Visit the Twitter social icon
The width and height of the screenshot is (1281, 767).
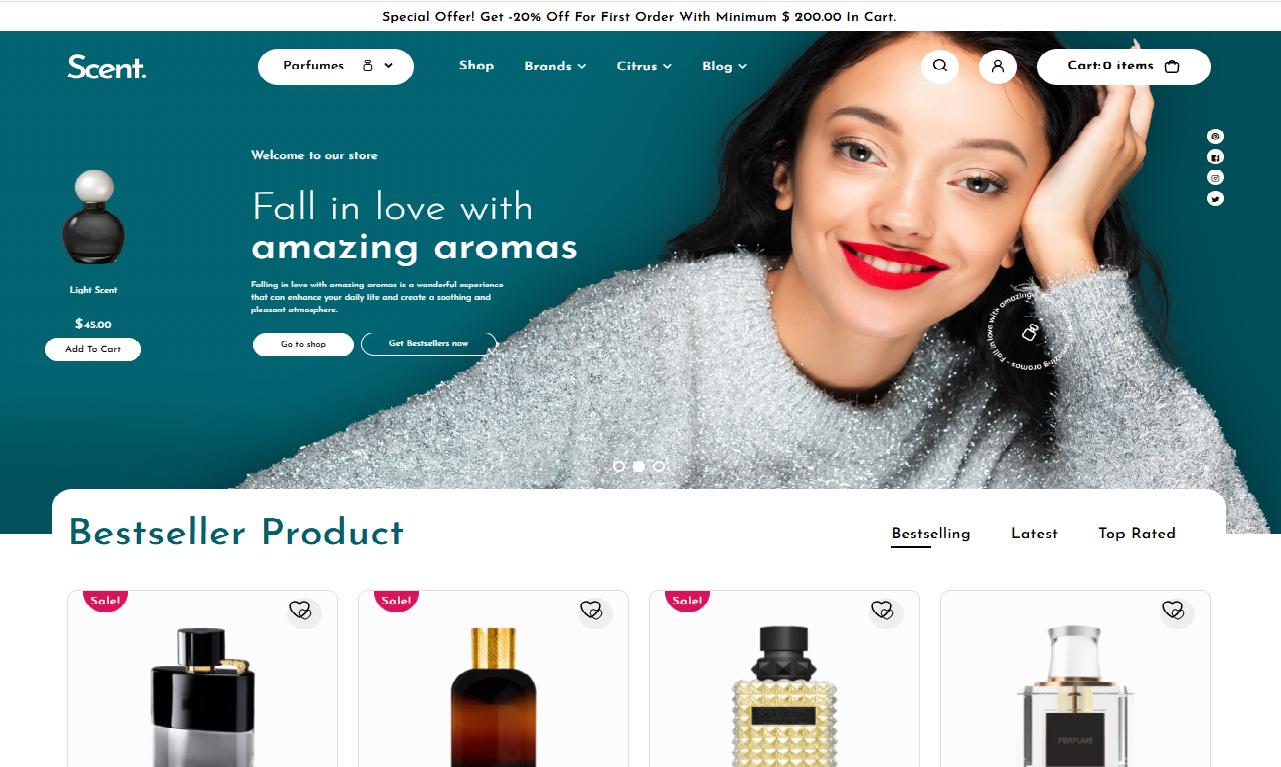(1215, 198)
